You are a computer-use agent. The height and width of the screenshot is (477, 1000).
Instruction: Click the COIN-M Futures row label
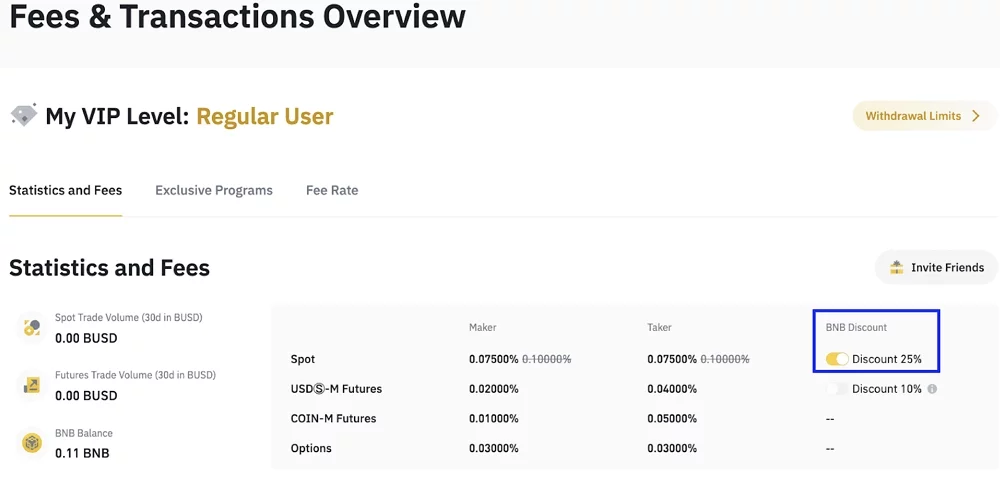click(333, 419)
